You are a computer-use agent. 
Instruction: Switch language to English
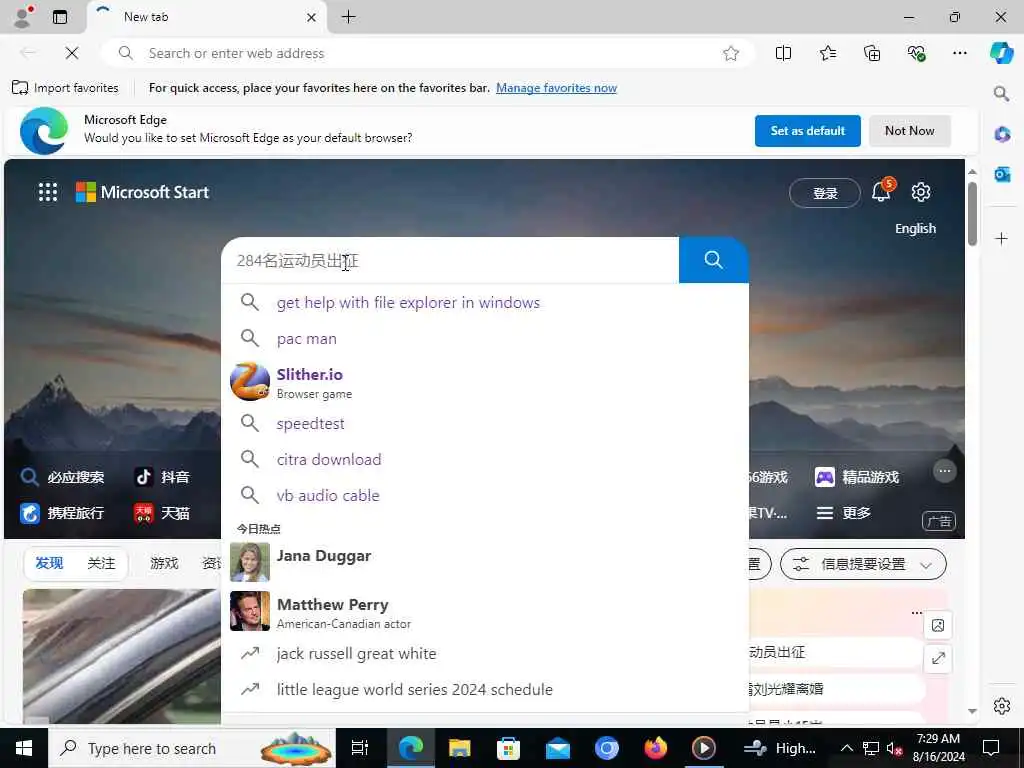(x=915, y=229)
